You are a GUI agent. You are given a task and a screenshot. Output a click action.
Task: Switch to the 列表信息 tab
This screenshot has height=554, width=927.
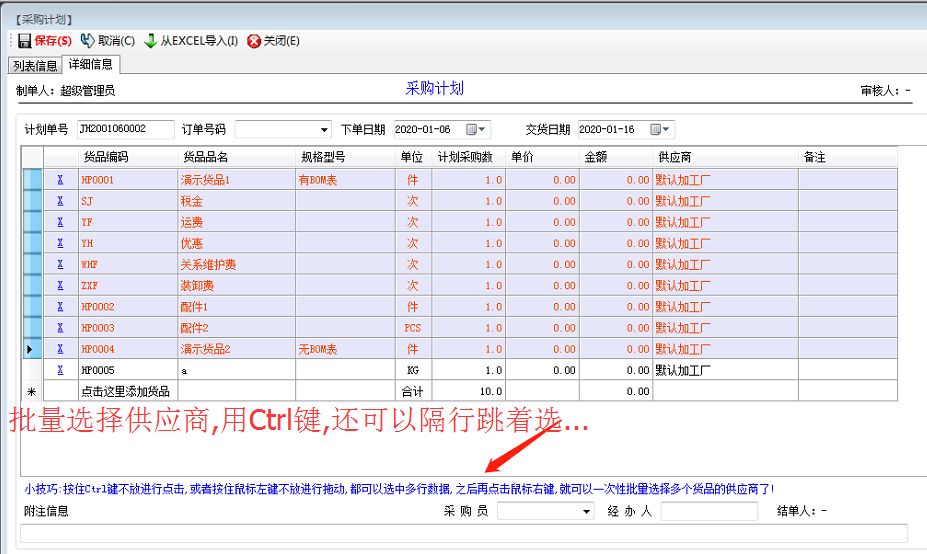click(34, 66)
